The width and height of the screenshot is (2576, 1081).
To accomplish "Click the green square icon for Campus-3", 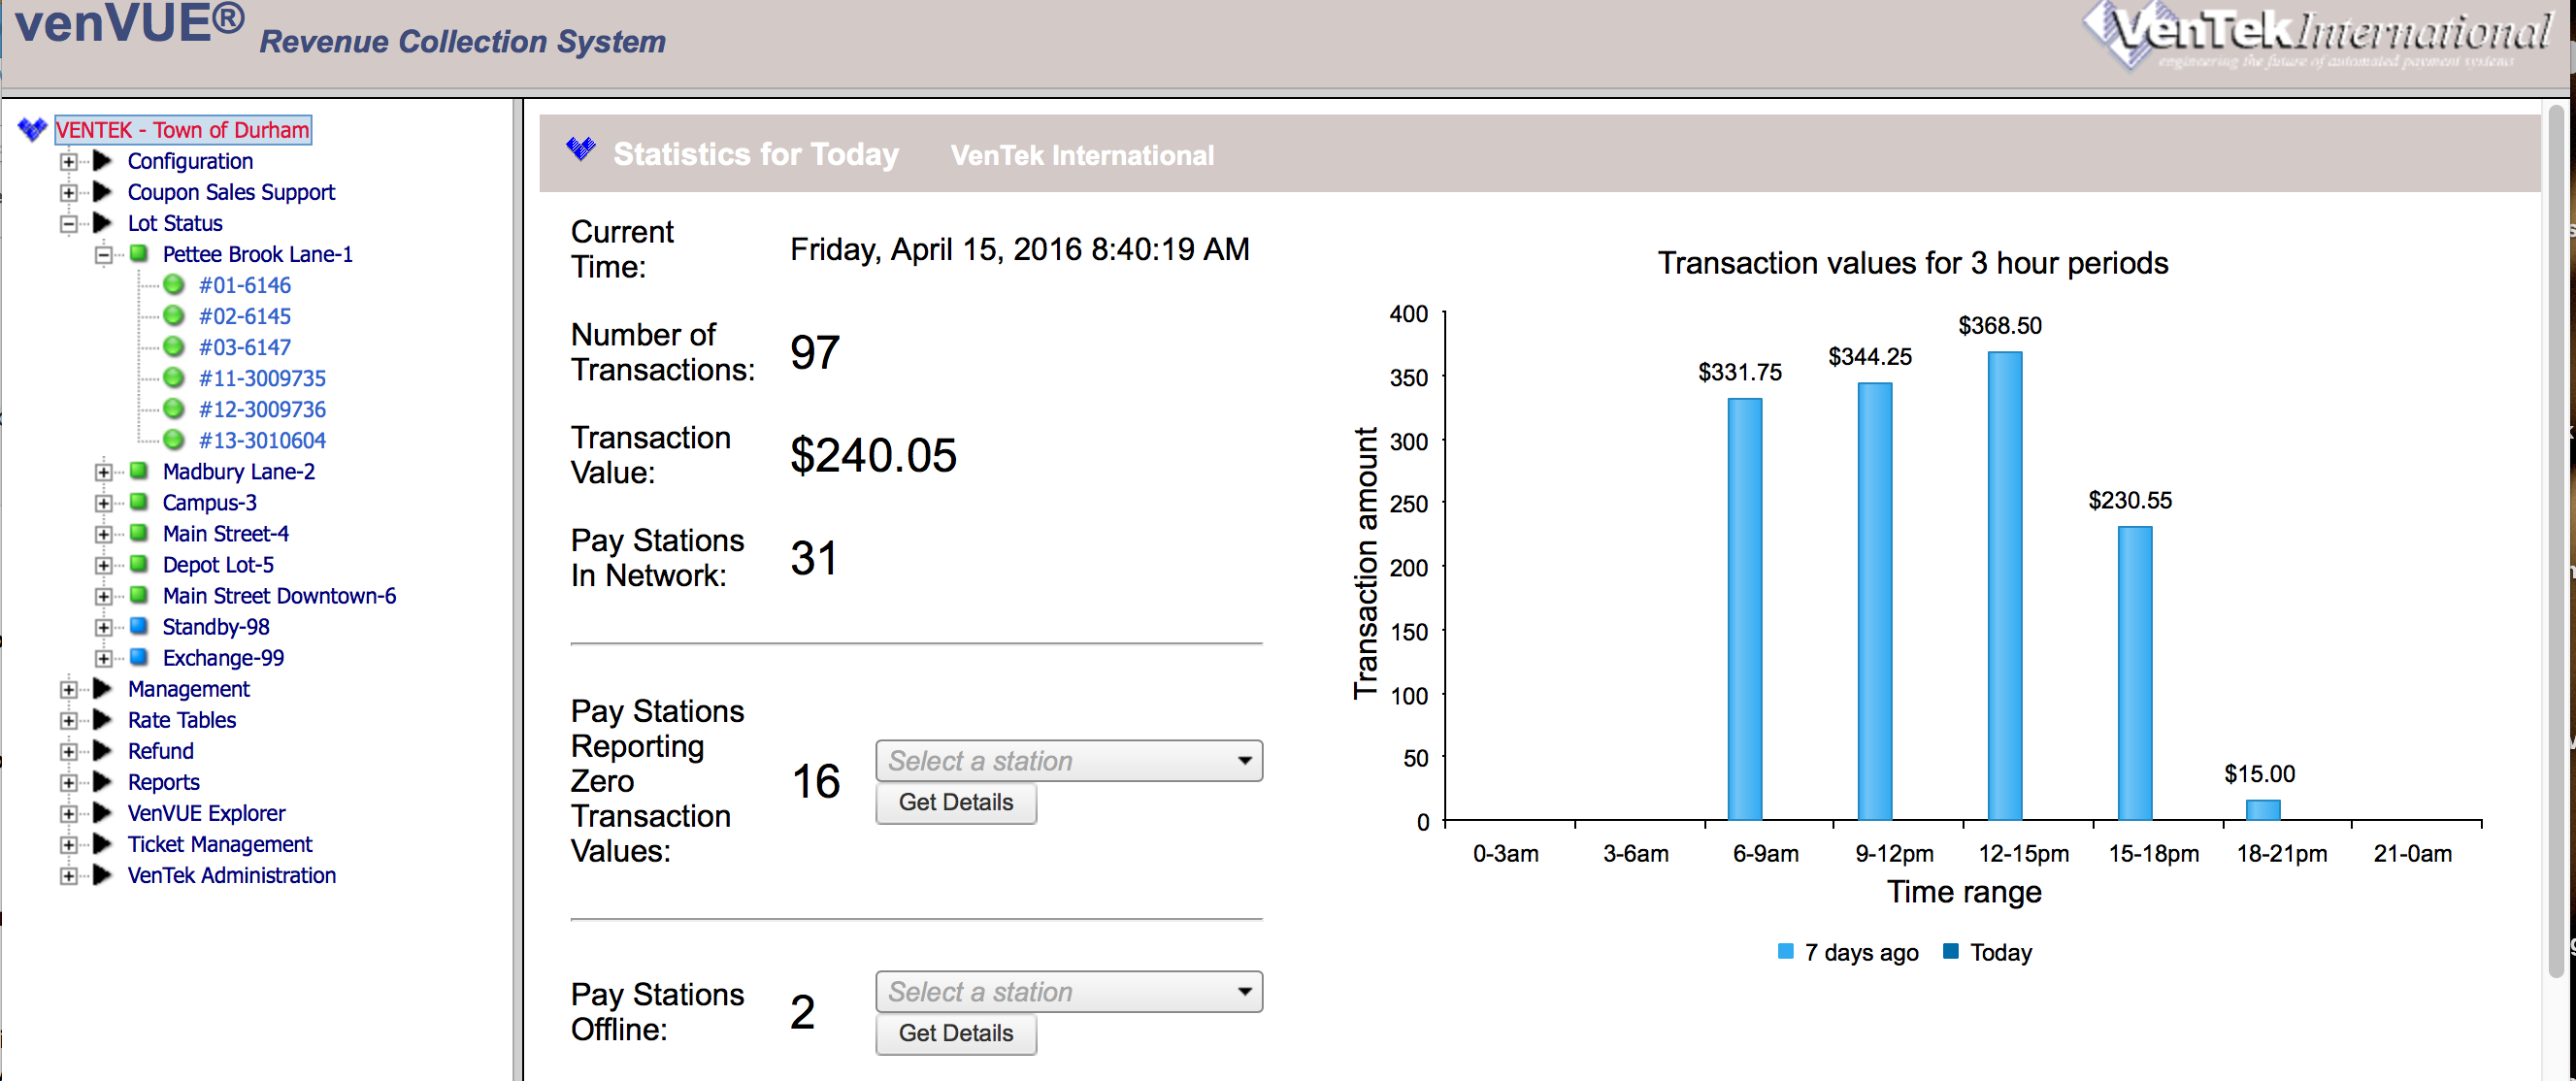I will 139,501.
